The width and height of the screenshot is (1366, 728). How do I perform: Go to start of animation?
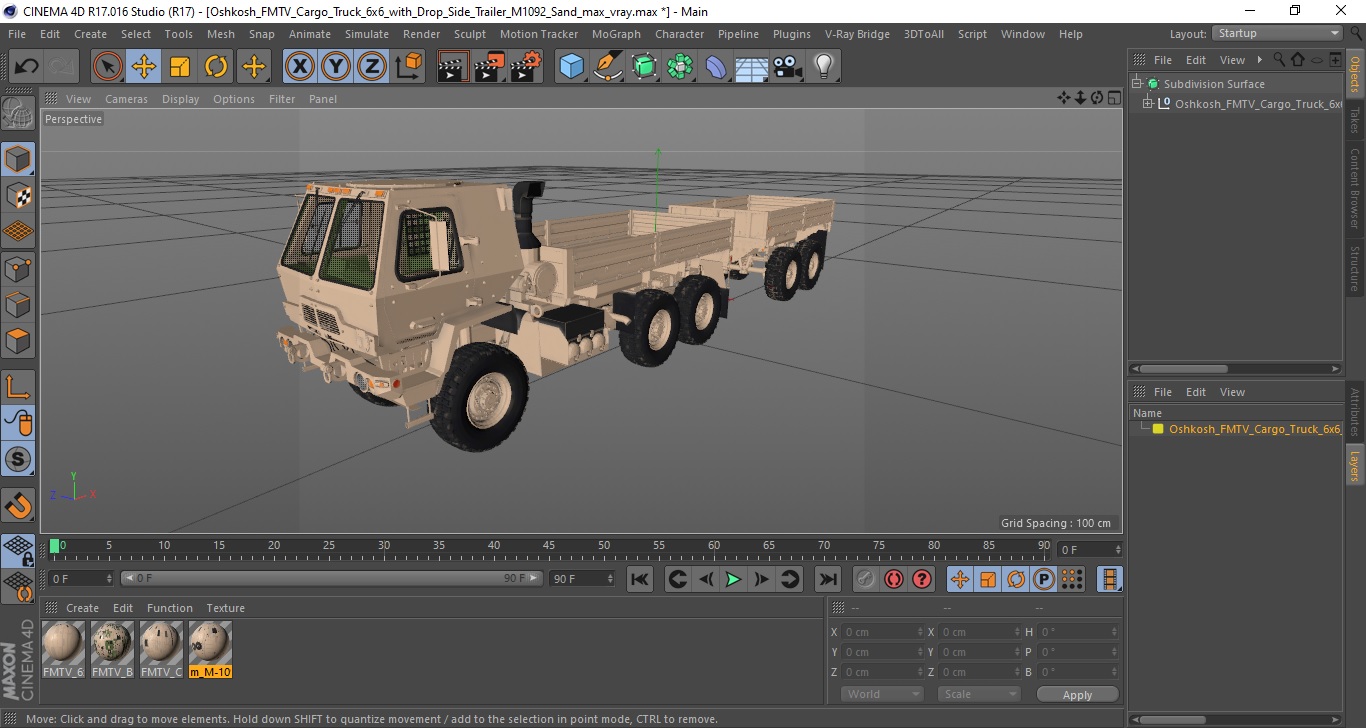click(640, 579)
